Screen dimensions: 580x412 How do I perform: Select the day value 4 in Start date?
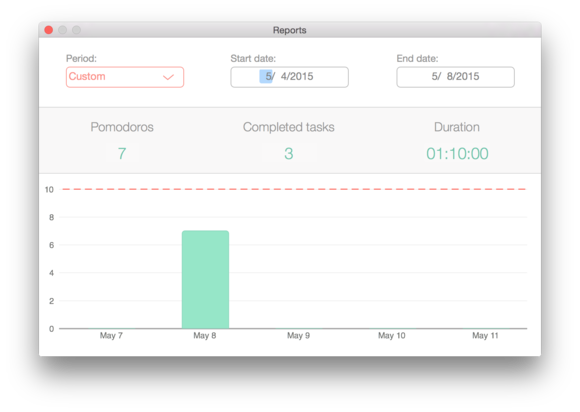click(284, 77)
